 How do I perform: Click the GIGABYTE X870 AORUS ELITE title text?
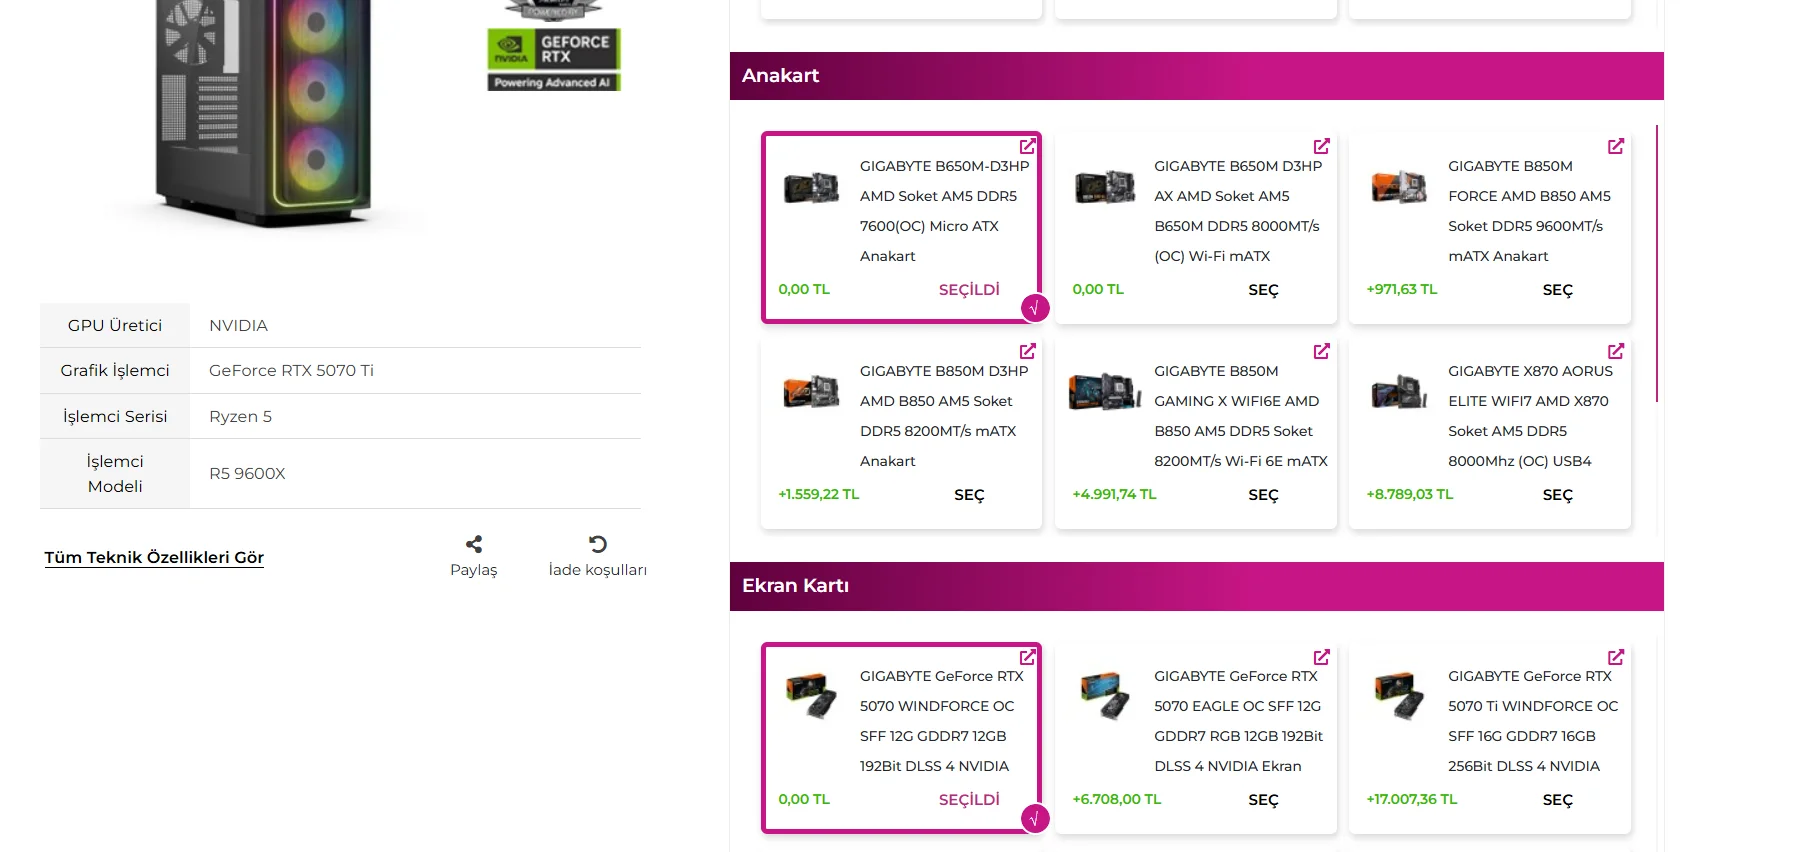pos(1530,416)
